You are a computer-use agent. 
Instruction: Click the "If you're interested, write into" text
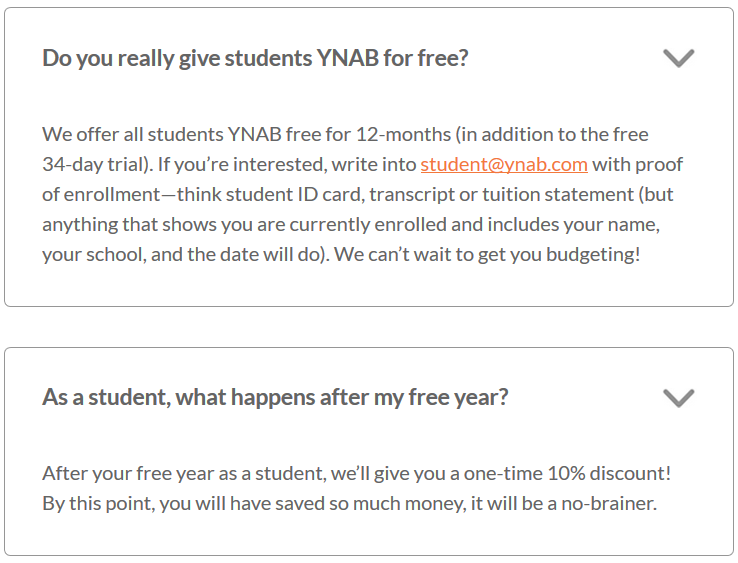pyautogui.click(x=287, y=164)
